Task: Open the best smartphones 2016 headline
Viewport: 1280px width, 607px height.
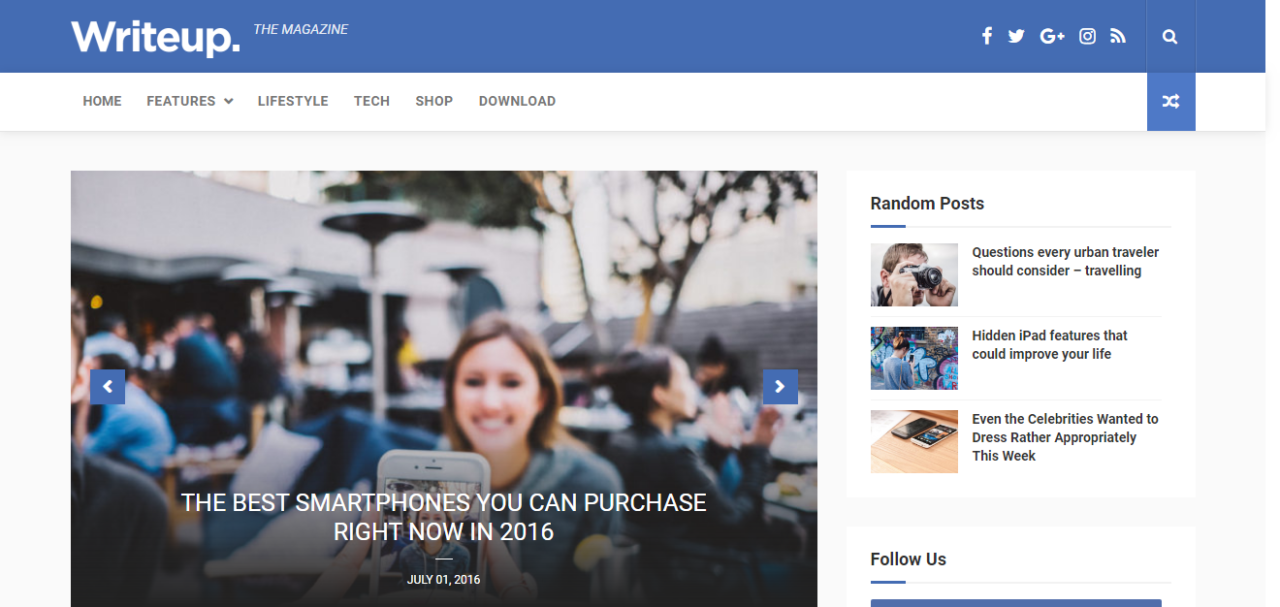Action: coord(444,516)
